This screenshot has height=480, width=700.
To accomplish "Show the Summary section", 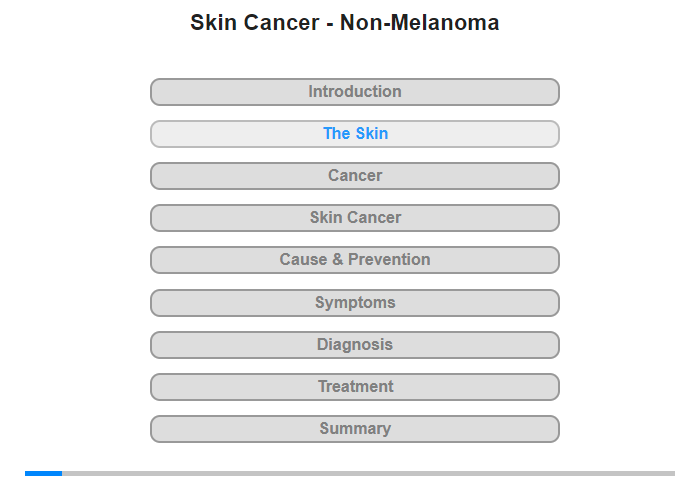I will 354,429.
